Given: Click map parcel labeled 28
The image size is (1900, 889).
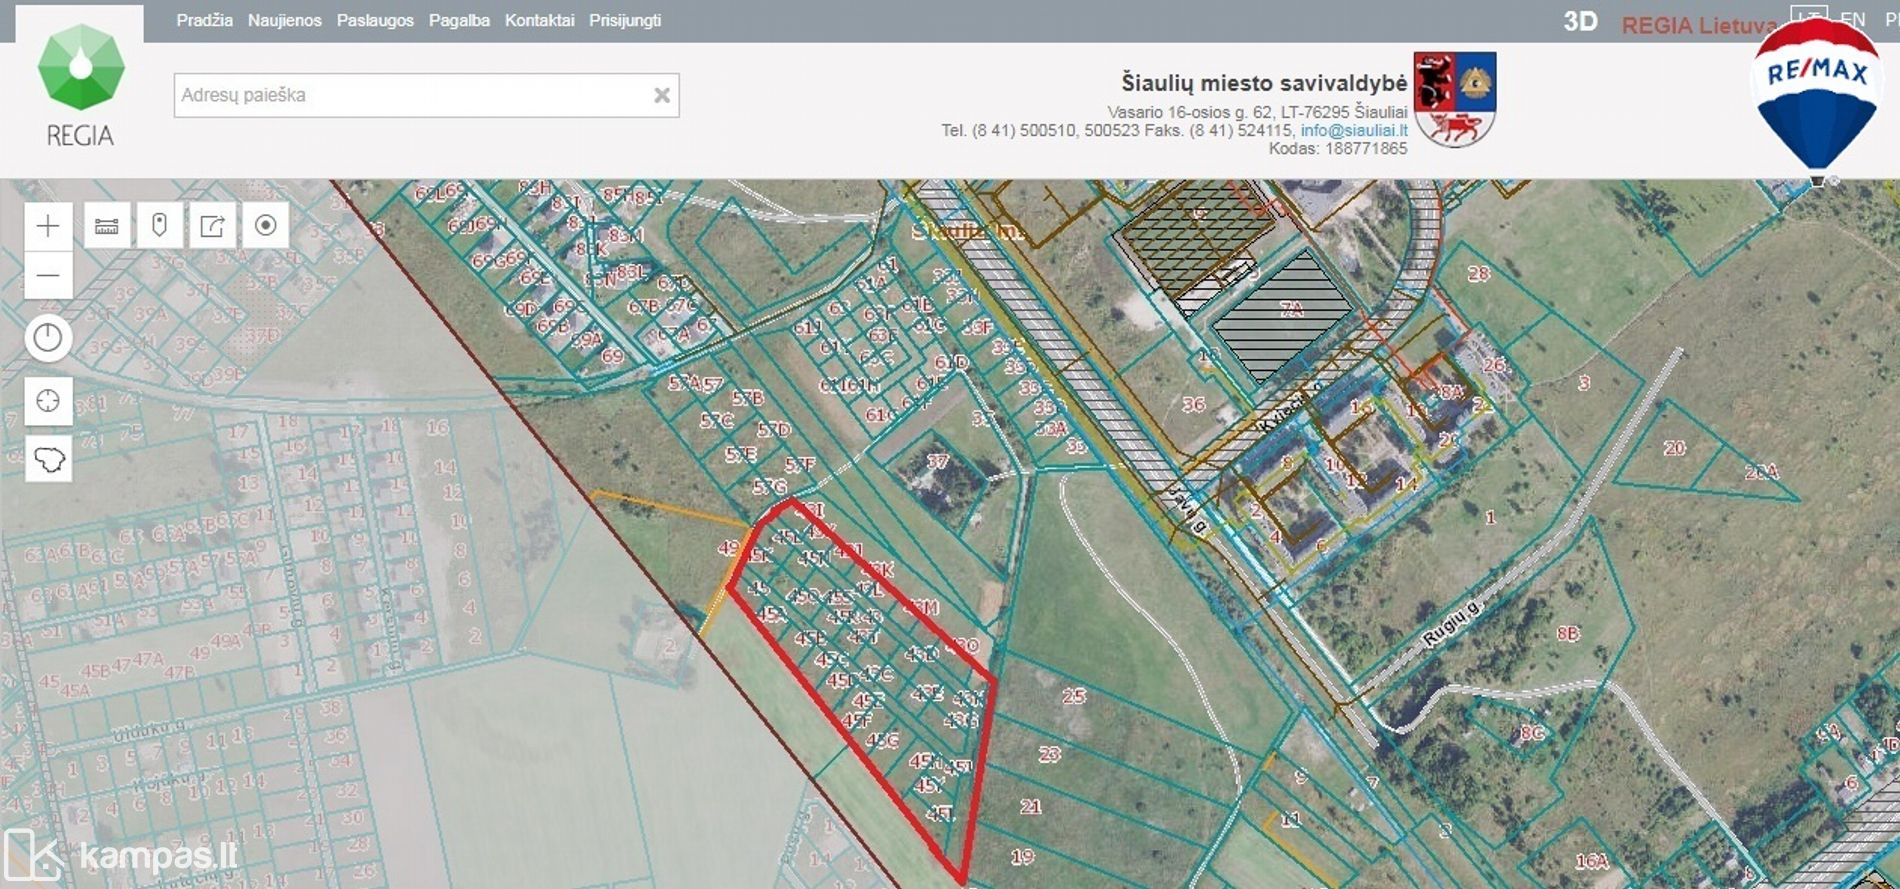Looking at the screenshot, I should click(1478, 273).
